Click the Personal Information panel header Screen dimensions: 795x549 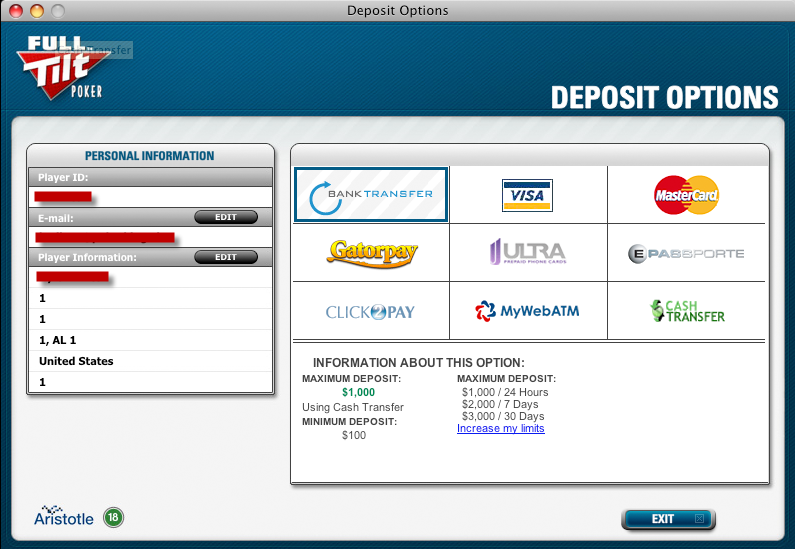pos(150,156)
